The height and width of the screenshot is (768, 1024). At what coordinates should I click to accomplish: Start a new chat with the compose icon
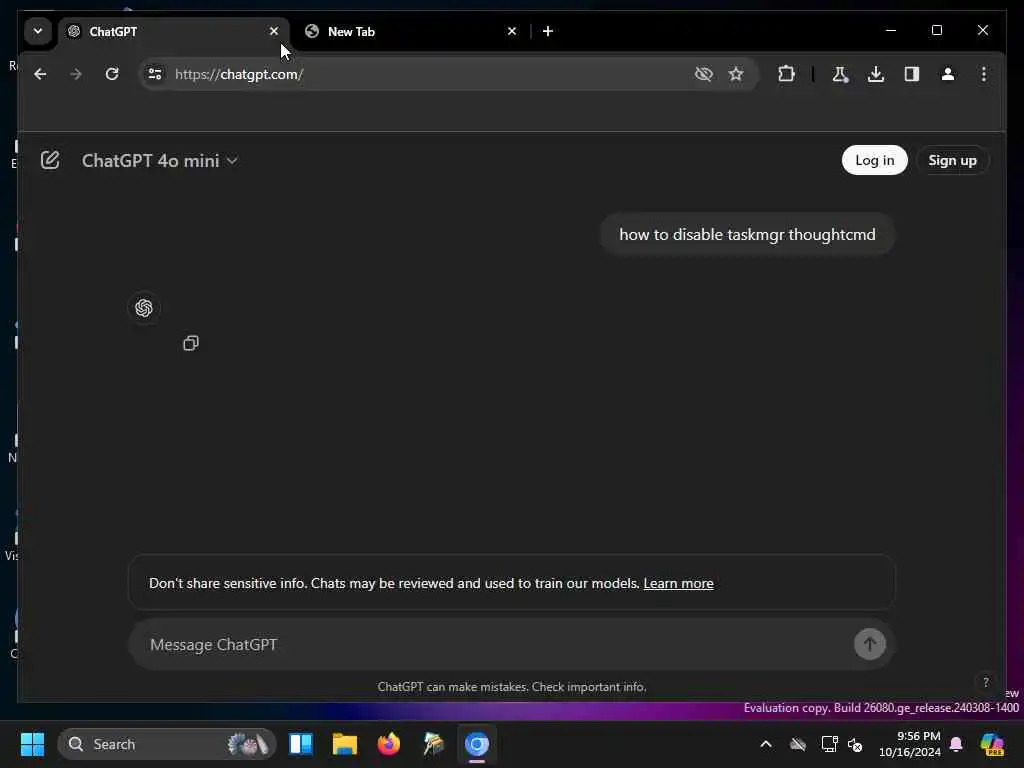tap(50, 160)
